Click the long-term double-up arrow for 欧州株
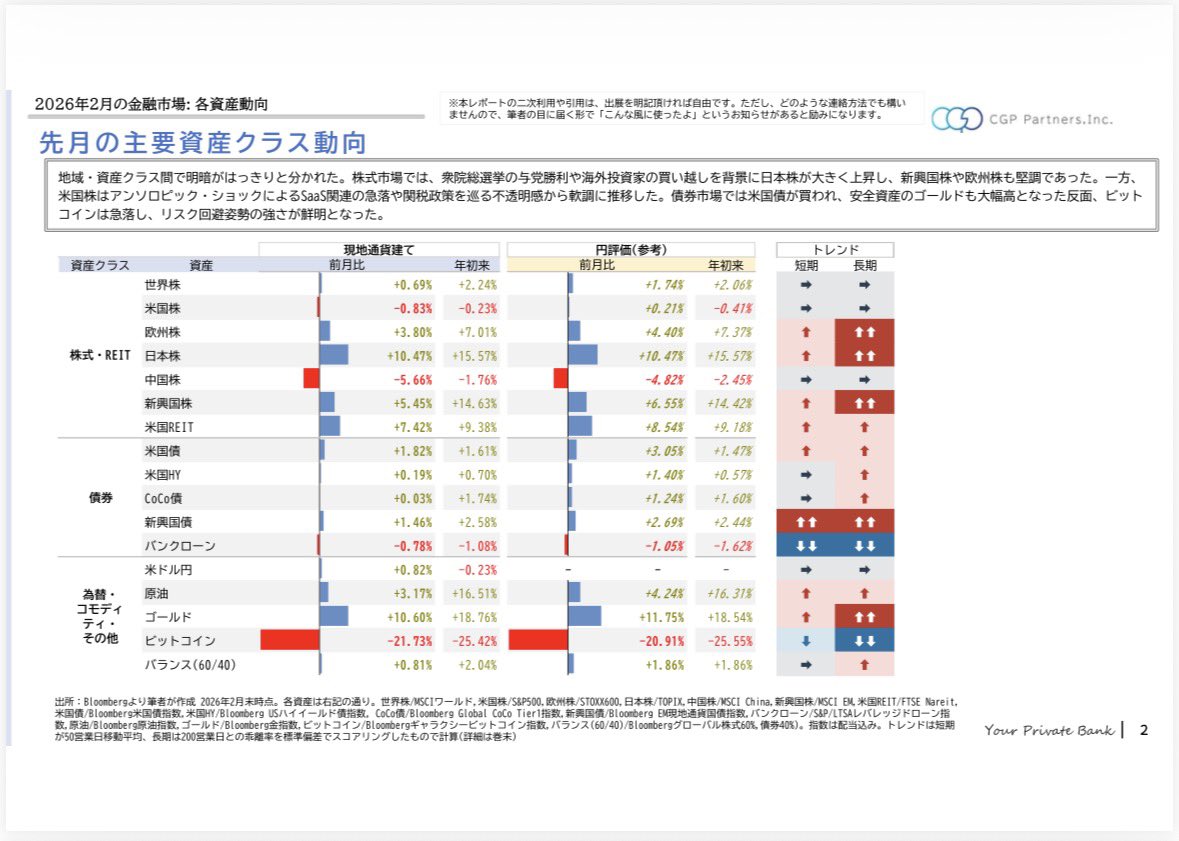 864,332
